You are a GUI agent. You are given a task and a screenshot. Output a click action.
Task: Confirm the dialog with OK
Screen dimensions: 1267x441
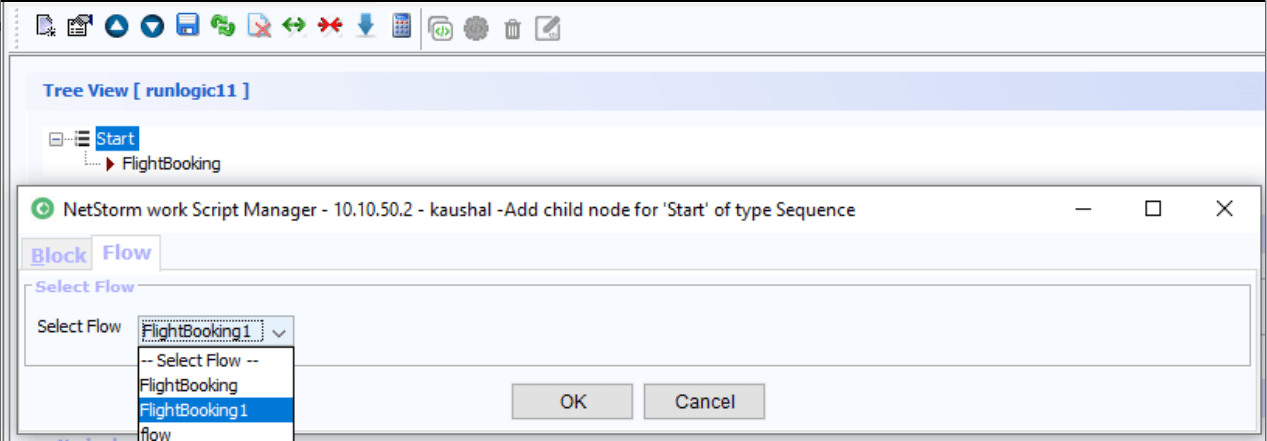(573, 402)
